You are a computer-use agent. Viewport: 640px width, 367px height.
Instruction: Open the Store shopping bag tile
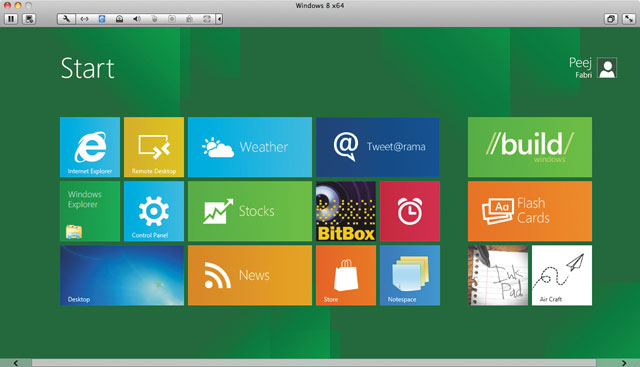[x=346, y=275]
